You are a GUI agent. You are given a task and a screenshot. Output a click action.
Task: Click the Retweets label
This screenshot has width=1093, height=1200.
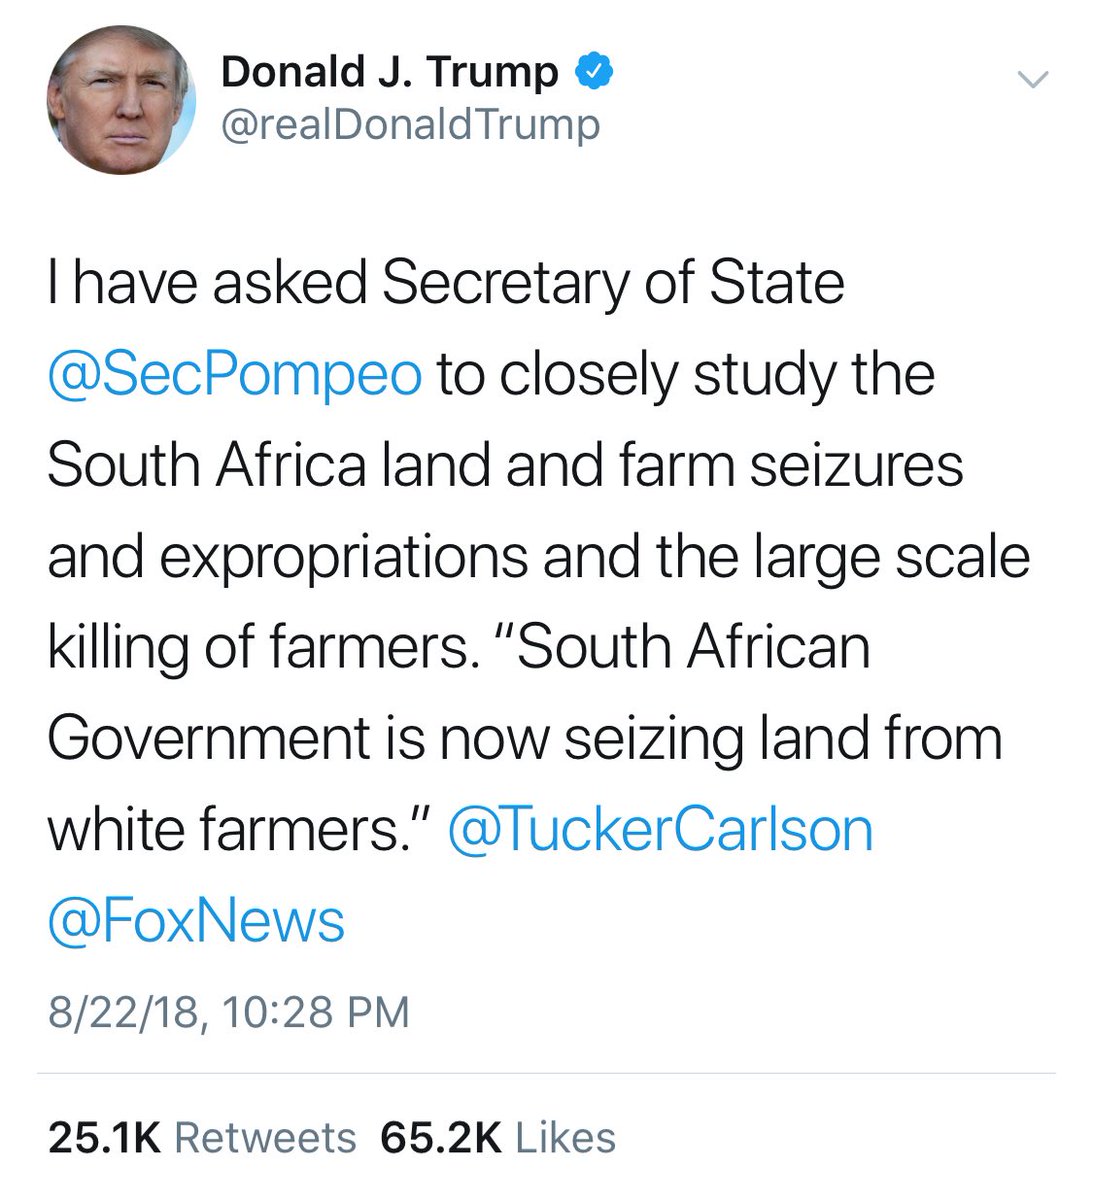click(x=265, y=1138)
